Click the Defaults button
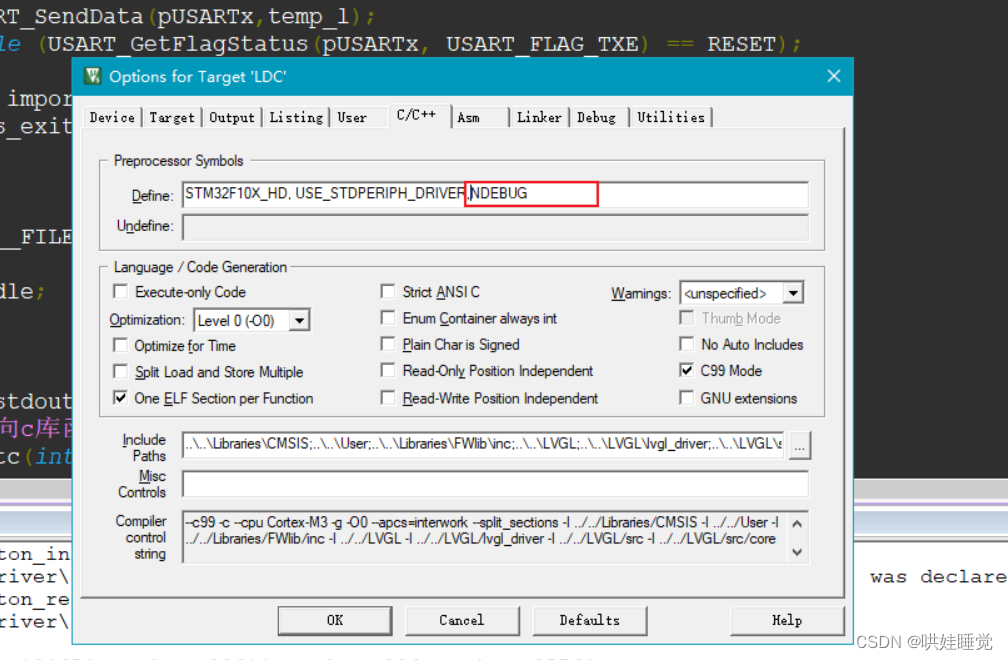1008x660 pixels. 590,620
